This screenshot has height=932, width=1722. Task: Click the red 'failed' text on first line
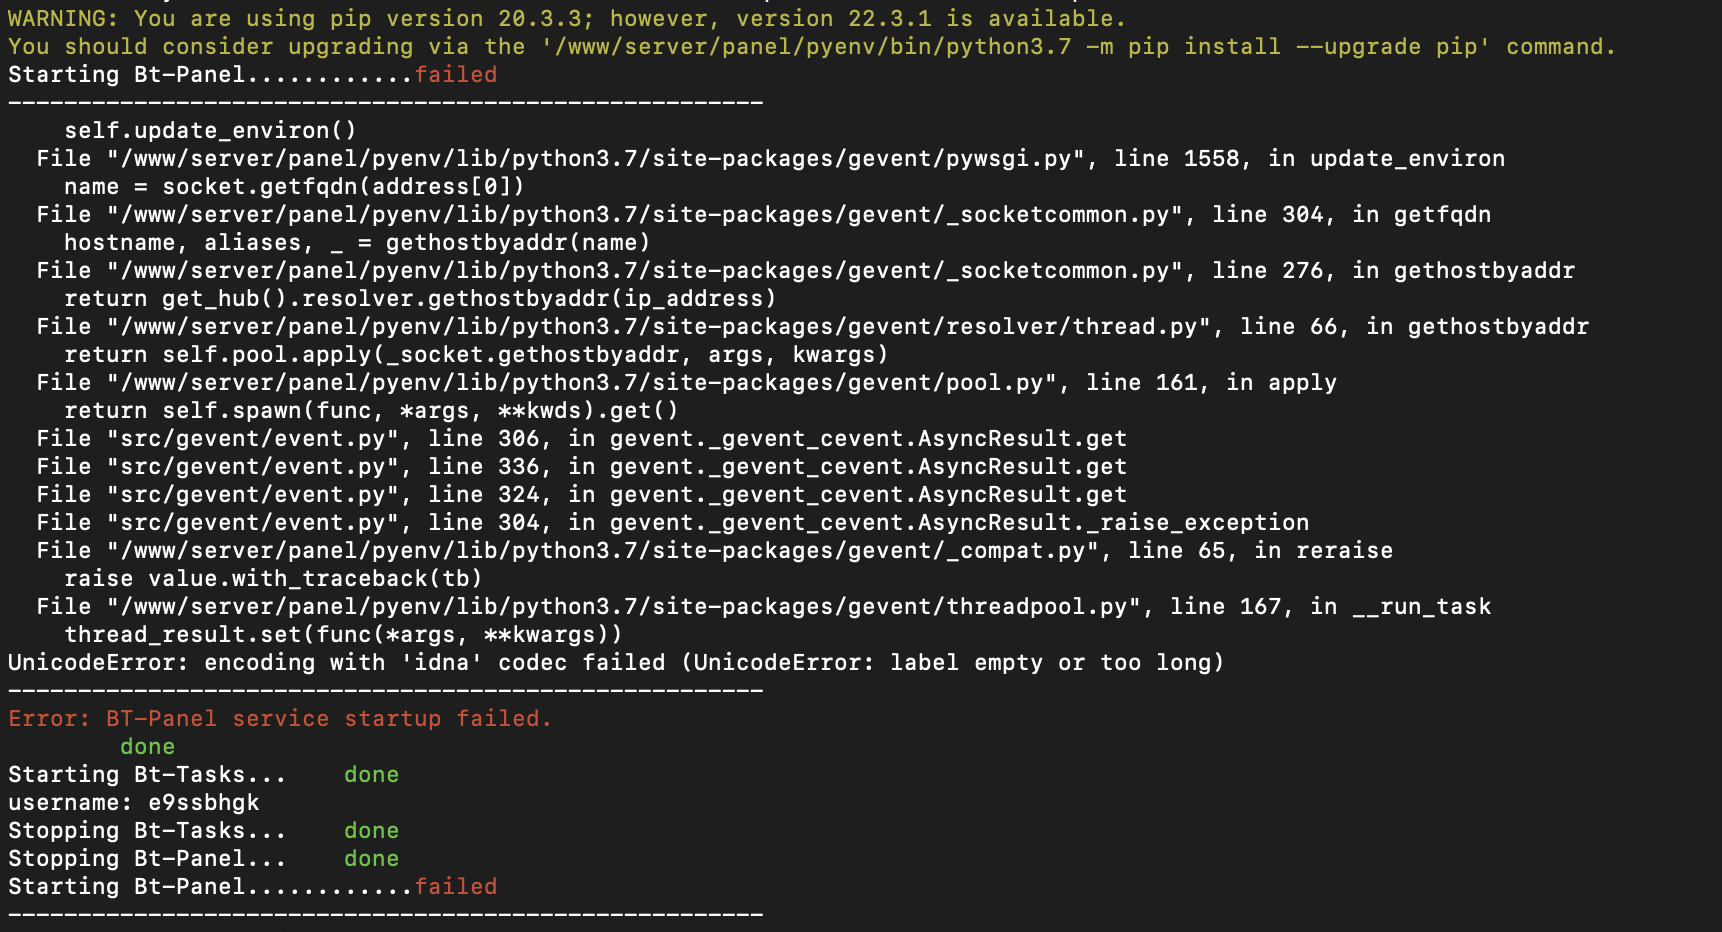point(455,75)
